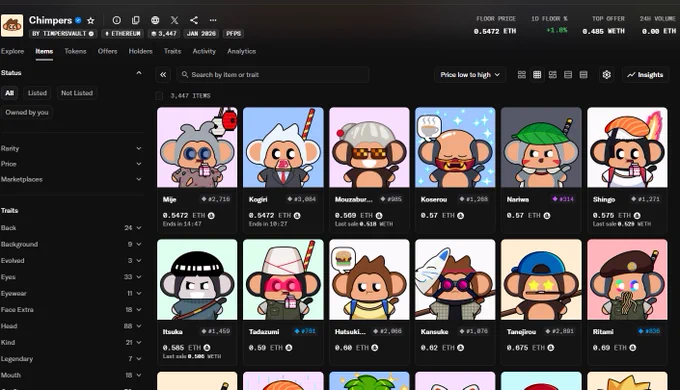Click the Chimpers collection avatar
Screen dimensions: 680x390
coord(12,25)
